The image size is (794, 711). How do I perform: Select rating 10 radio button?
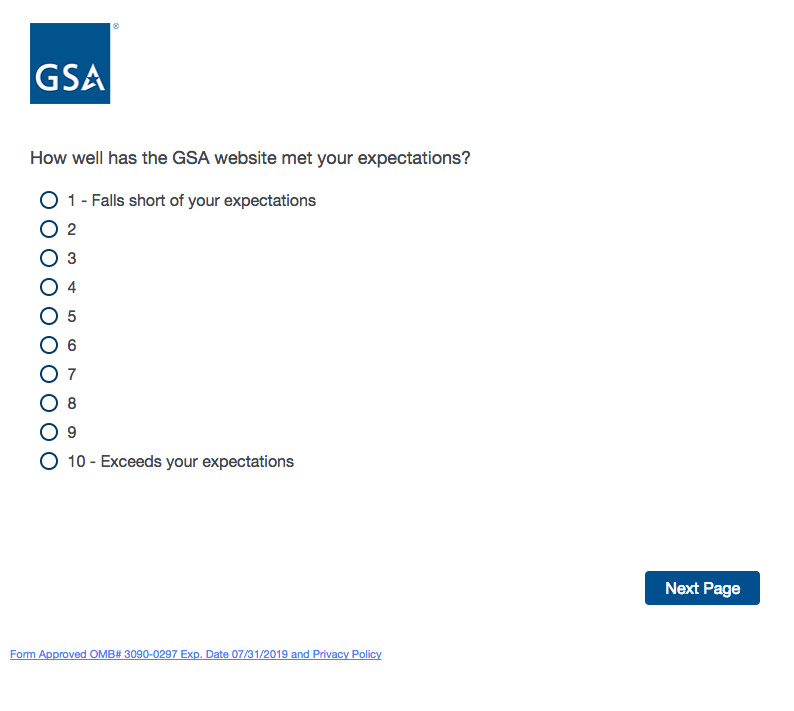[49, 461]
